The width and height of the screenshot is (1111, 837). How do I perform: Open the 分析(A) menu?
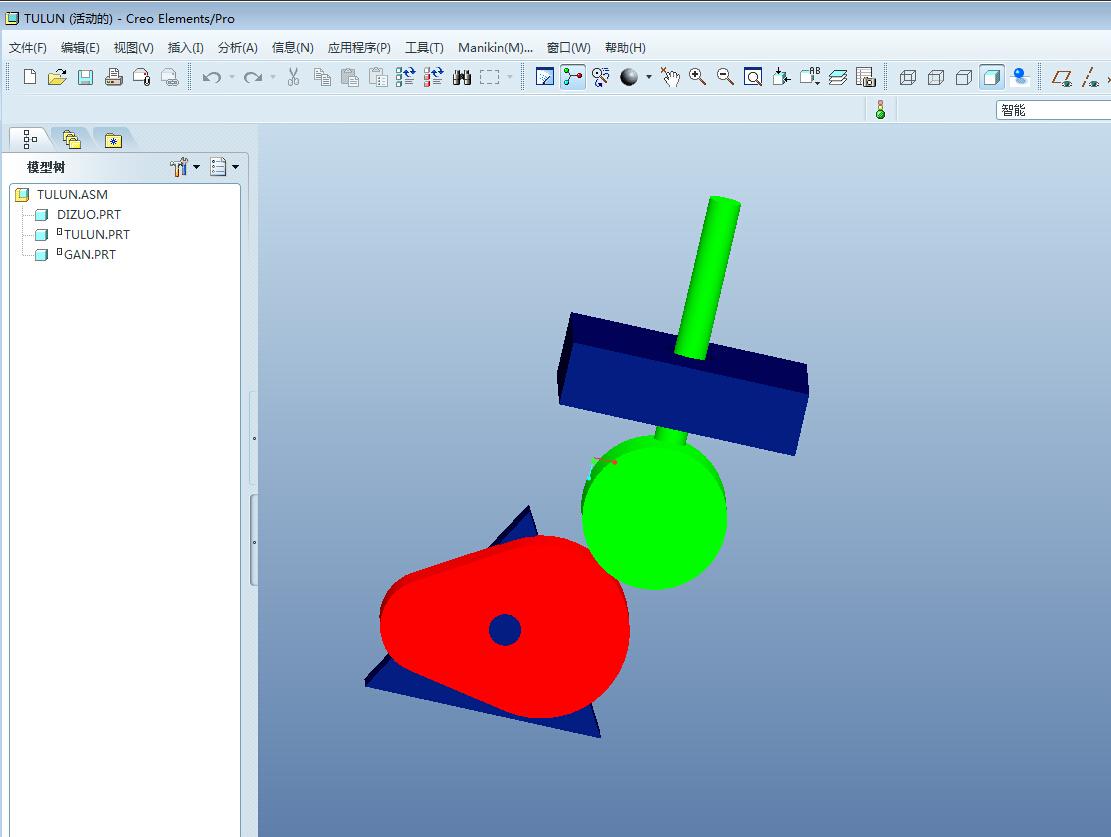point(237,47)
